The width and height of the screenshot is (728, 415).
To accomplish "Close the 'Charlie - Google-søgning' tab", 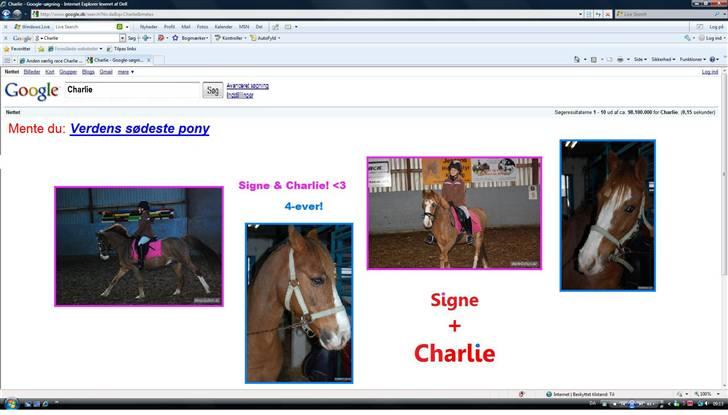I will tap(149, 60).
